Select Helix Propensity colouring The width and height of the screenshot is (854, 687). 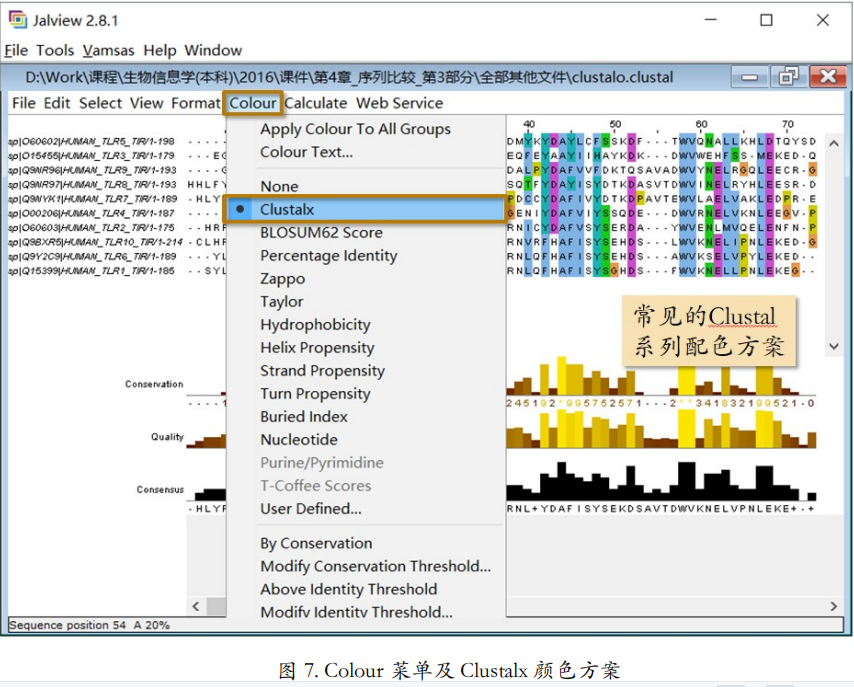(366, 348)
